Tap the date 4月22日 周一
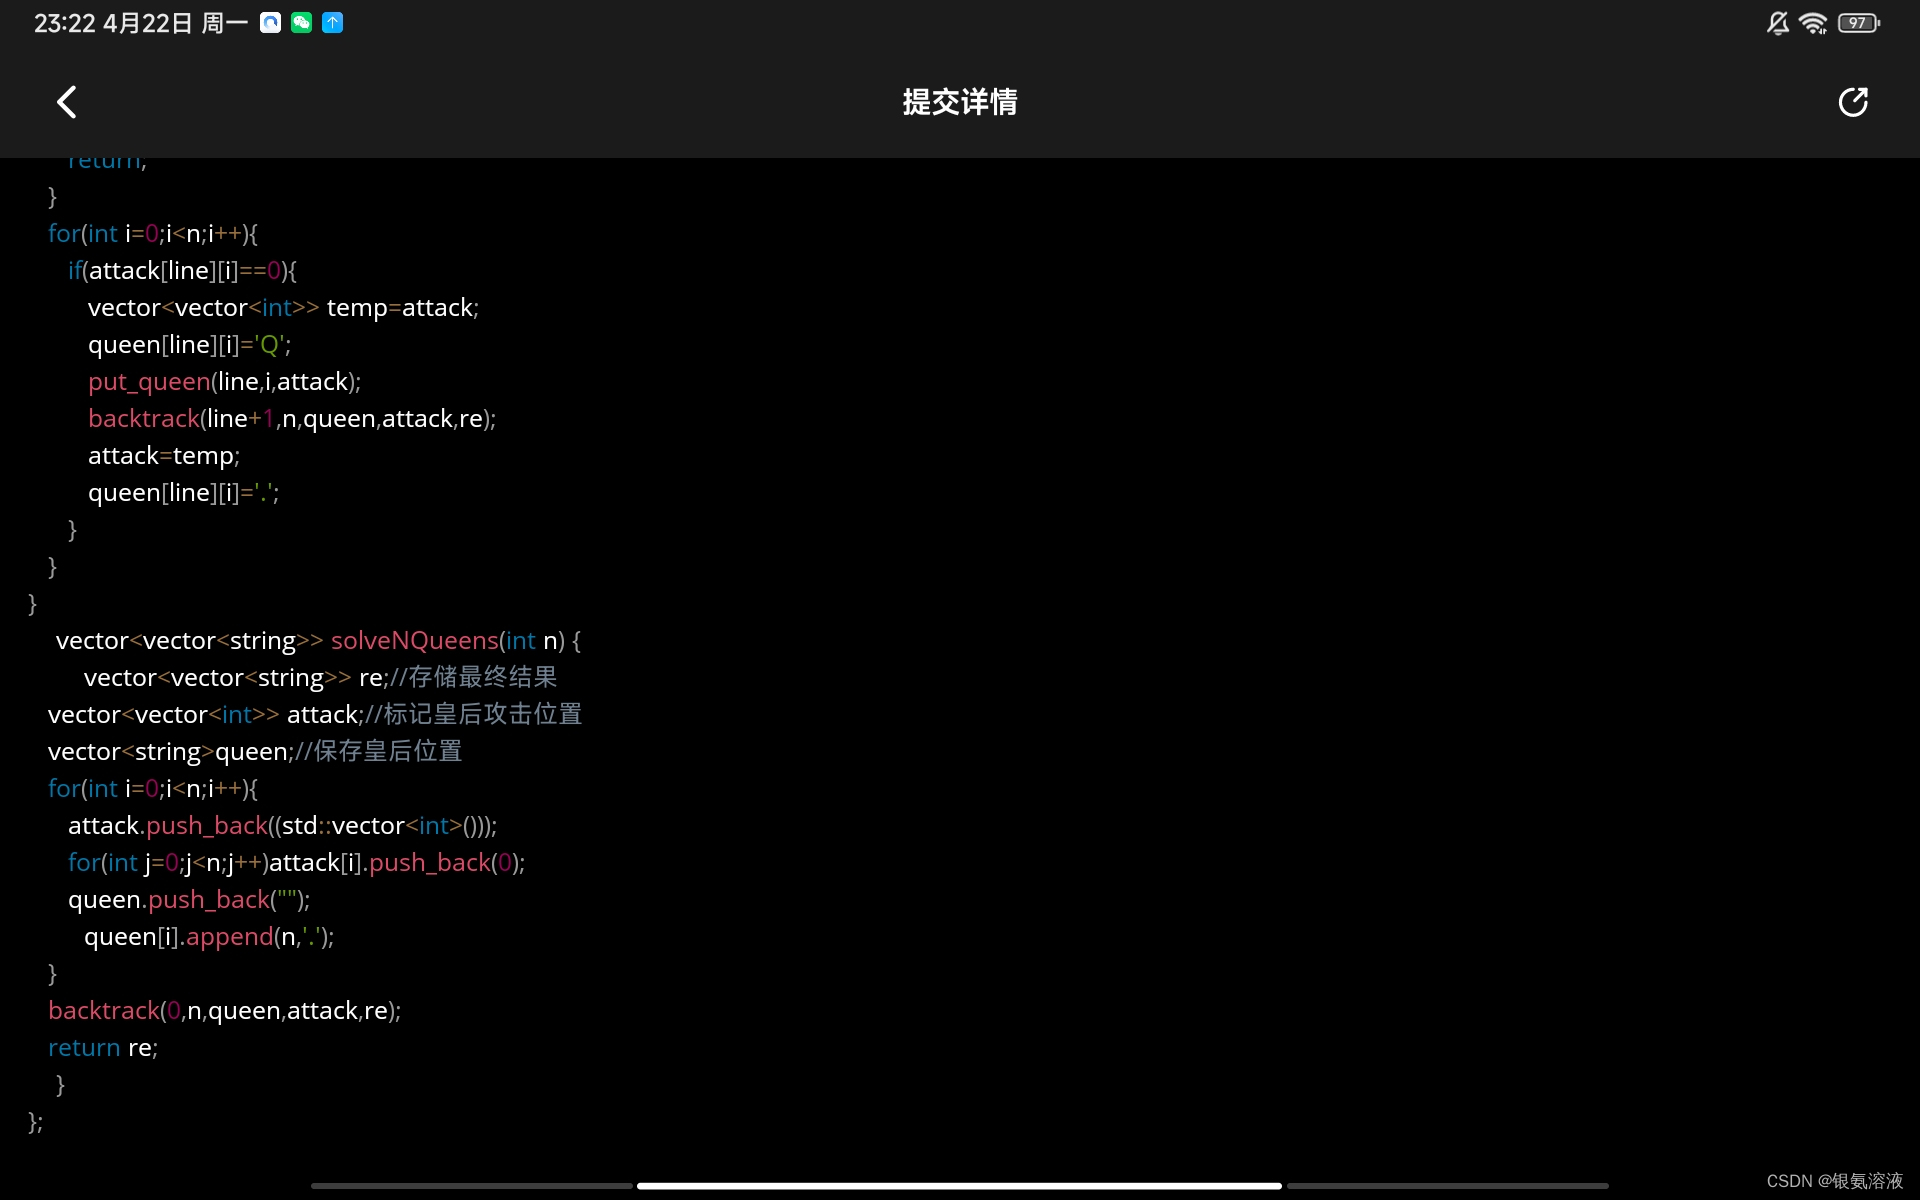The height and width of the screenshot is (1200, 1920). point(176,23)
